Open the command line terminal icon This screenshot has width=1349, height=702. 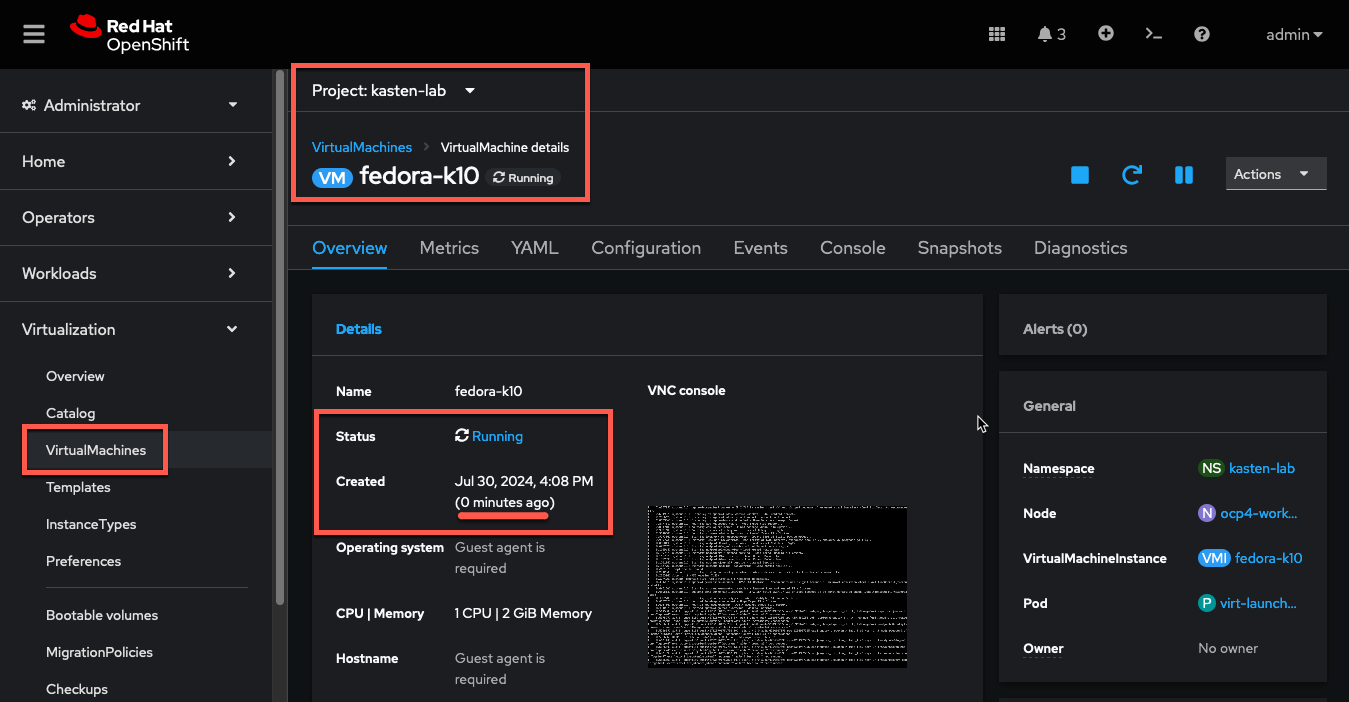(1154, 34)
